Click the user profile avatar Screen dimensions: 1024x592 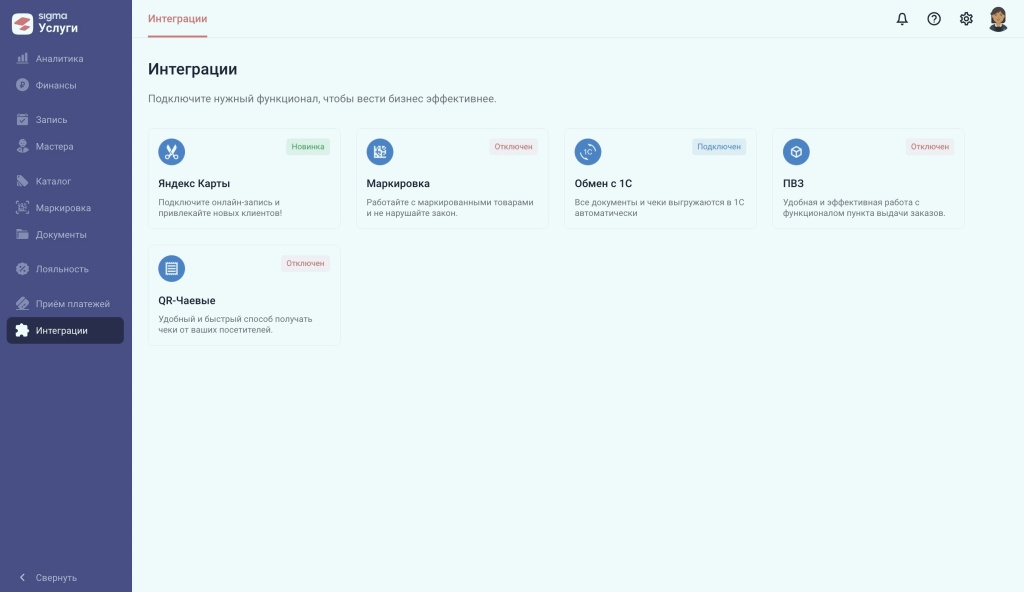[998, 19]
